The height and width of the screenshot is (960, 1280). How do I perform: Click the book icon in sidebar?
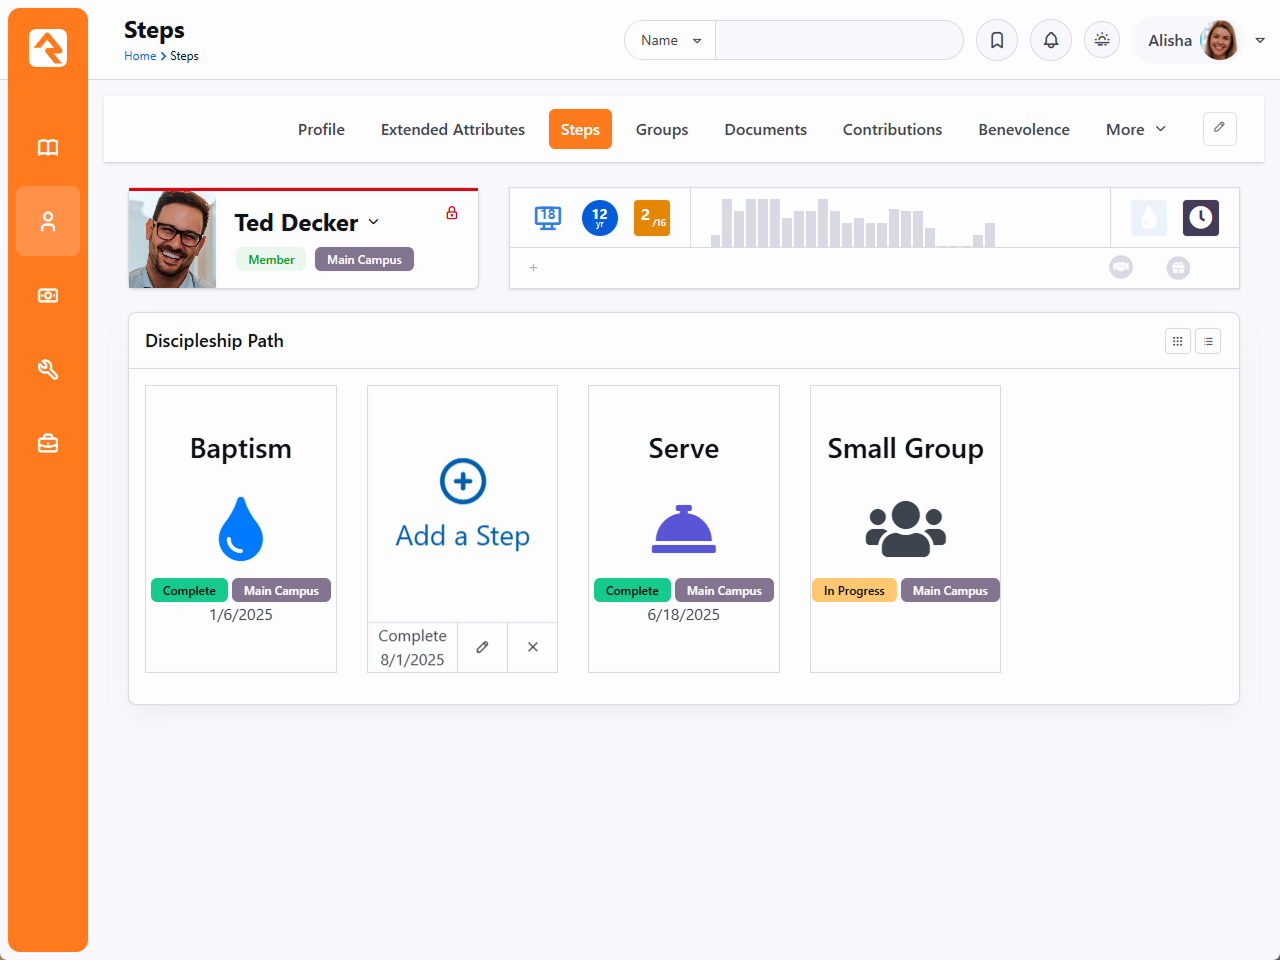[x=48, y=148]
